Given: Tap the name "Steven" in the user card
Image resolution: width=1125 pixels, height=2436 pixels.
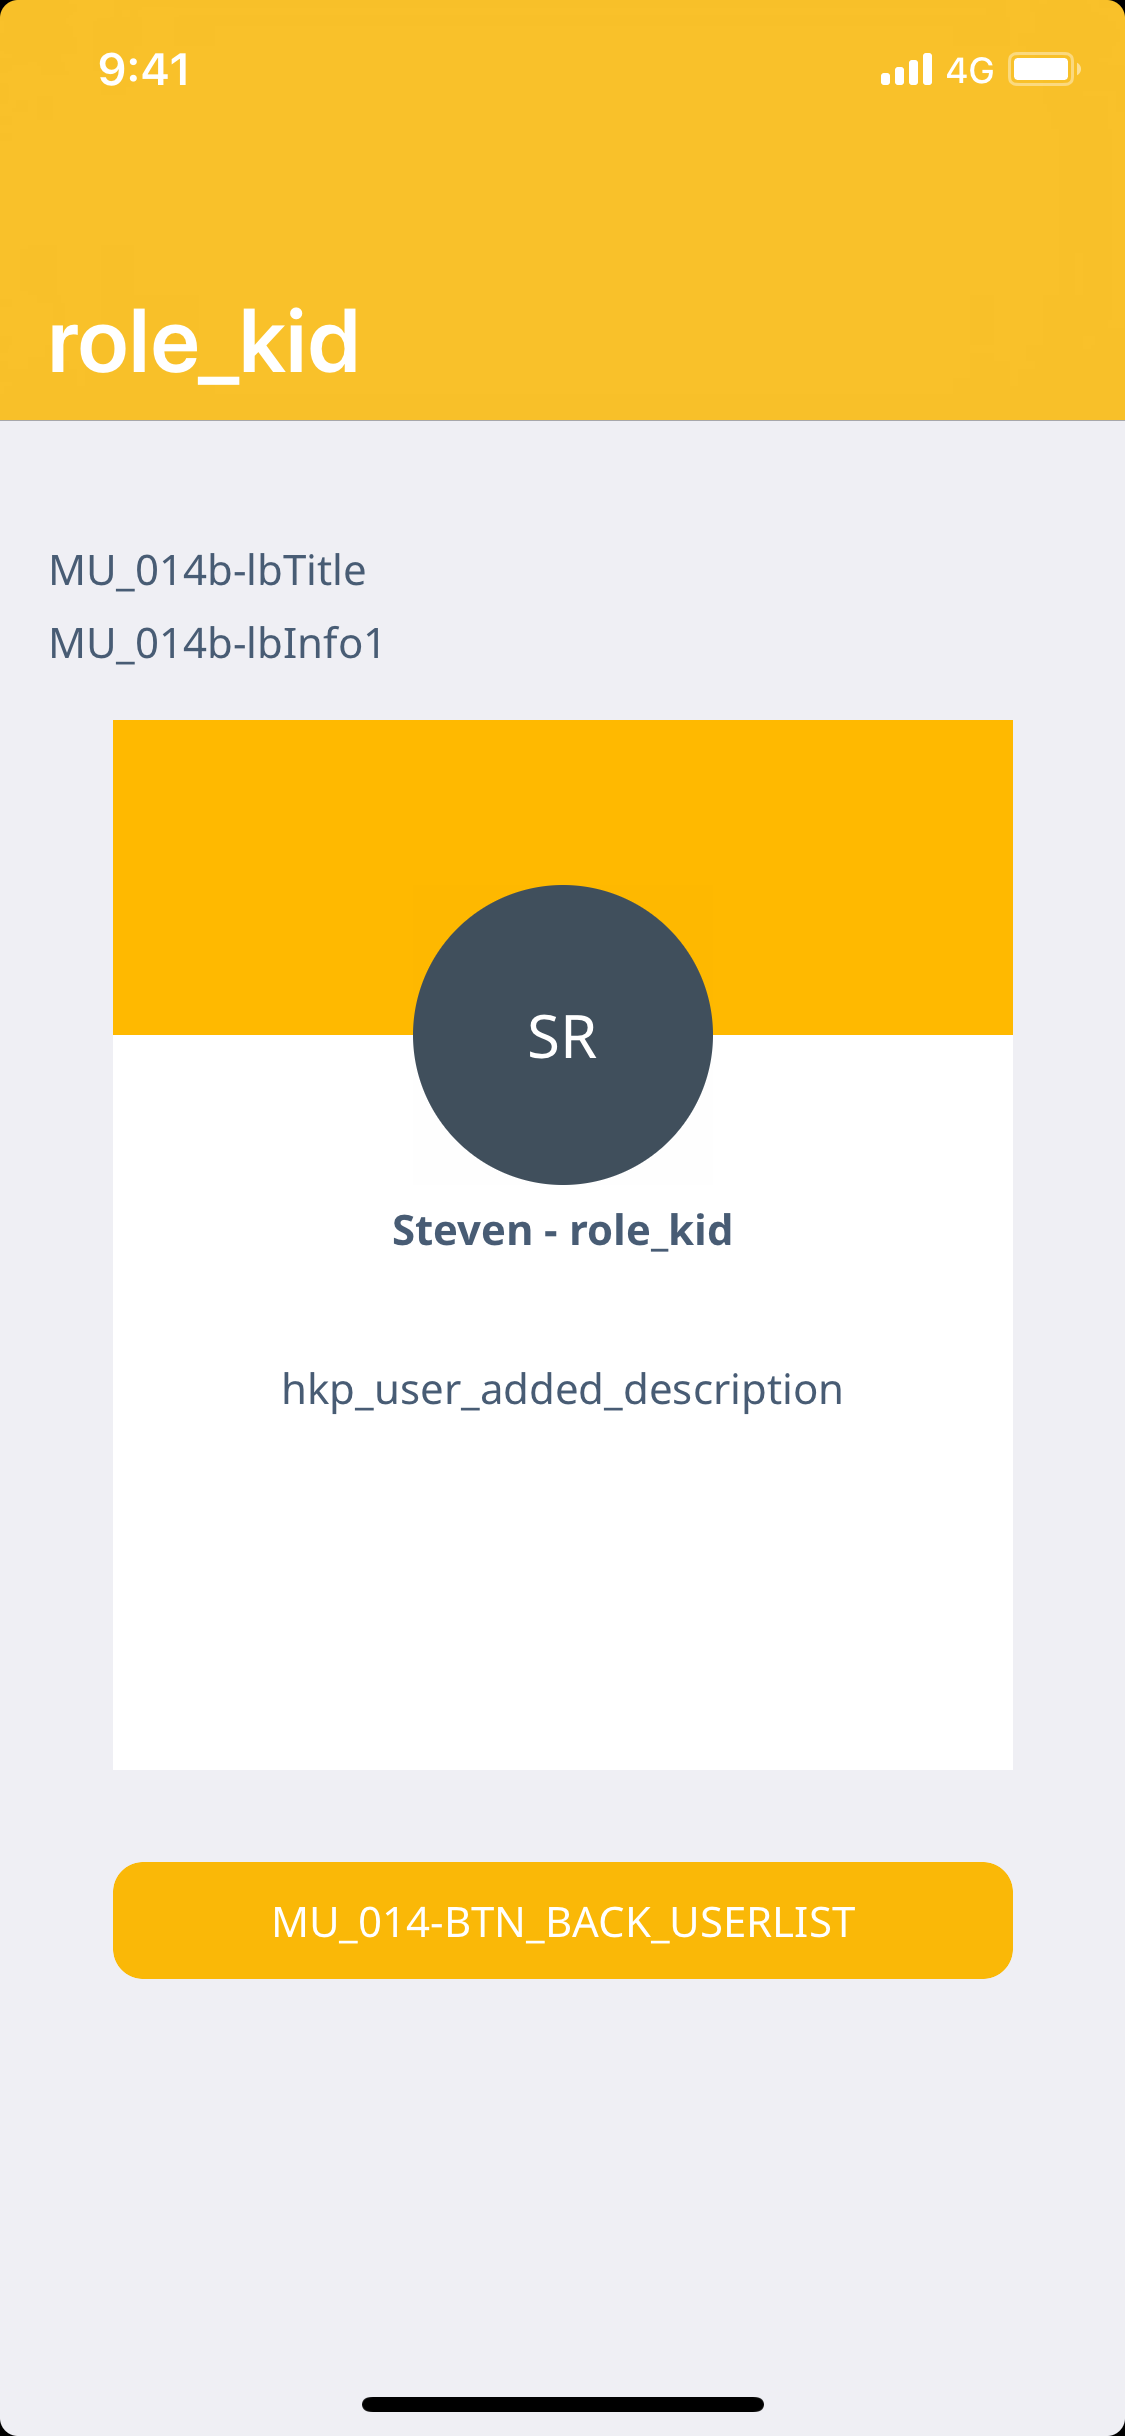Looking at the screenshot, I should pos(462,1230).
